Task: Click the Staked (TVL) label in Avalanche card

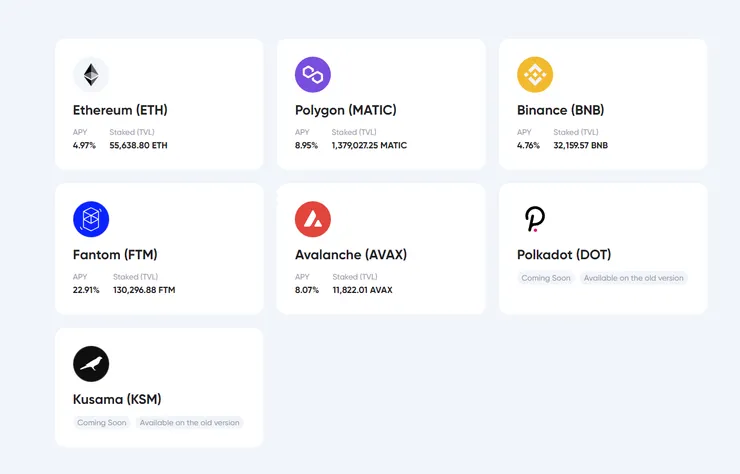Action: click(355, 277)
